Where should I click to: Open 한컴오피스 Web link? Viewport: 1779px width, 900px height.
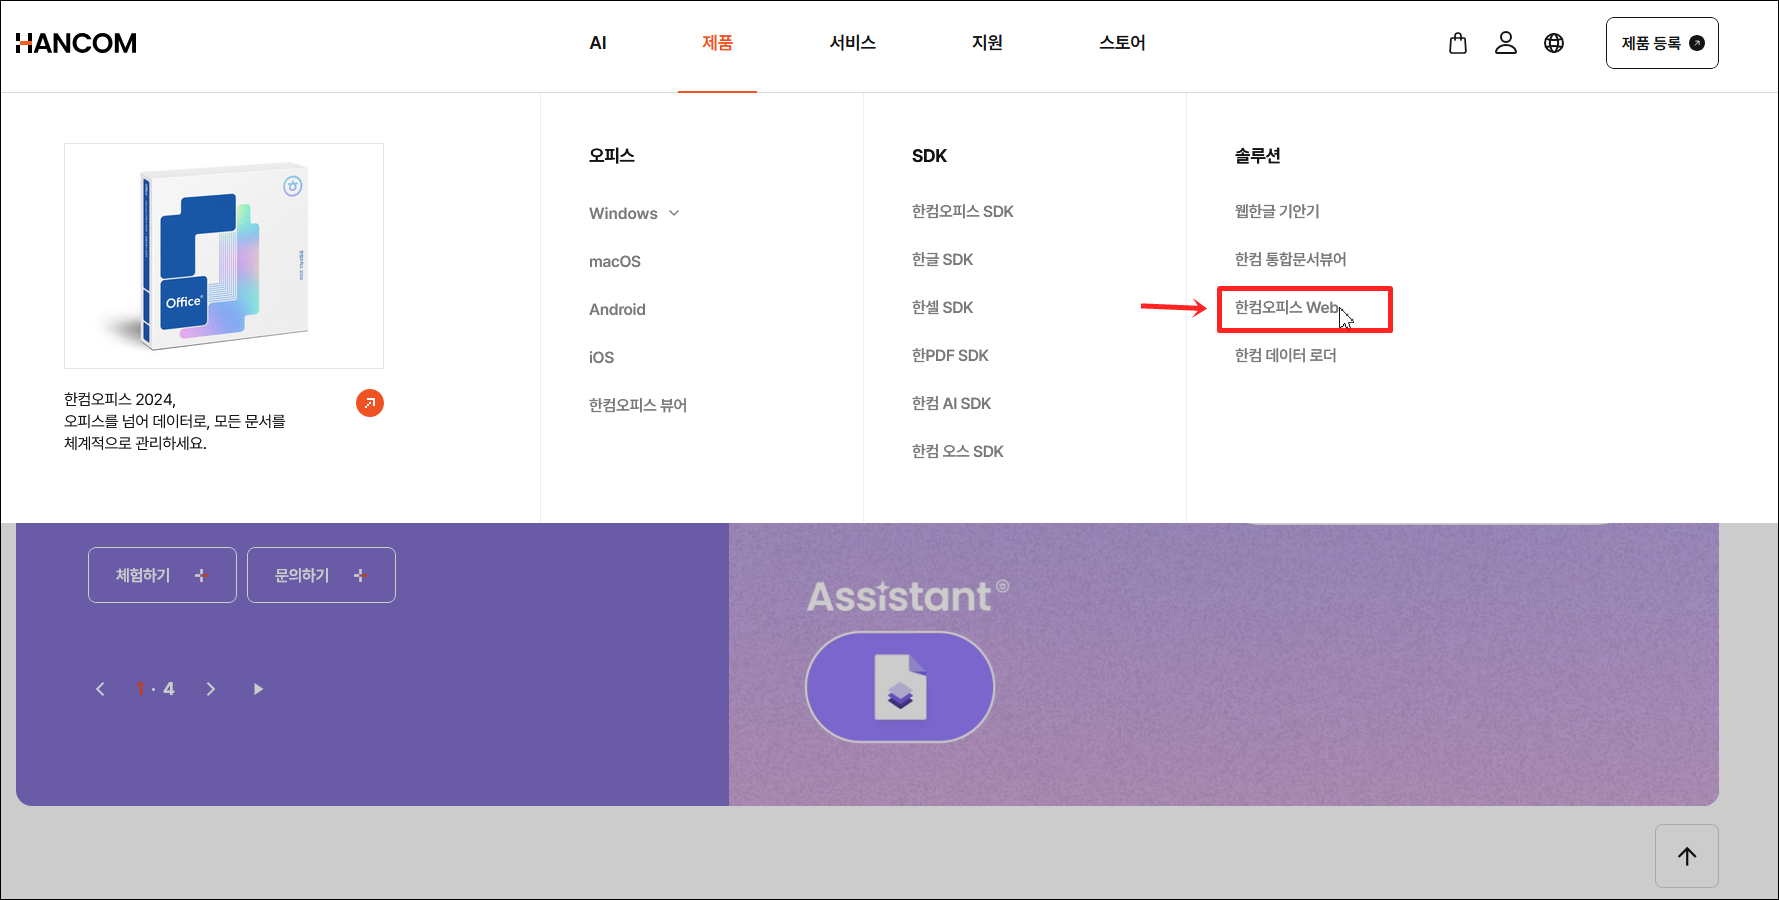point(1287,307)
